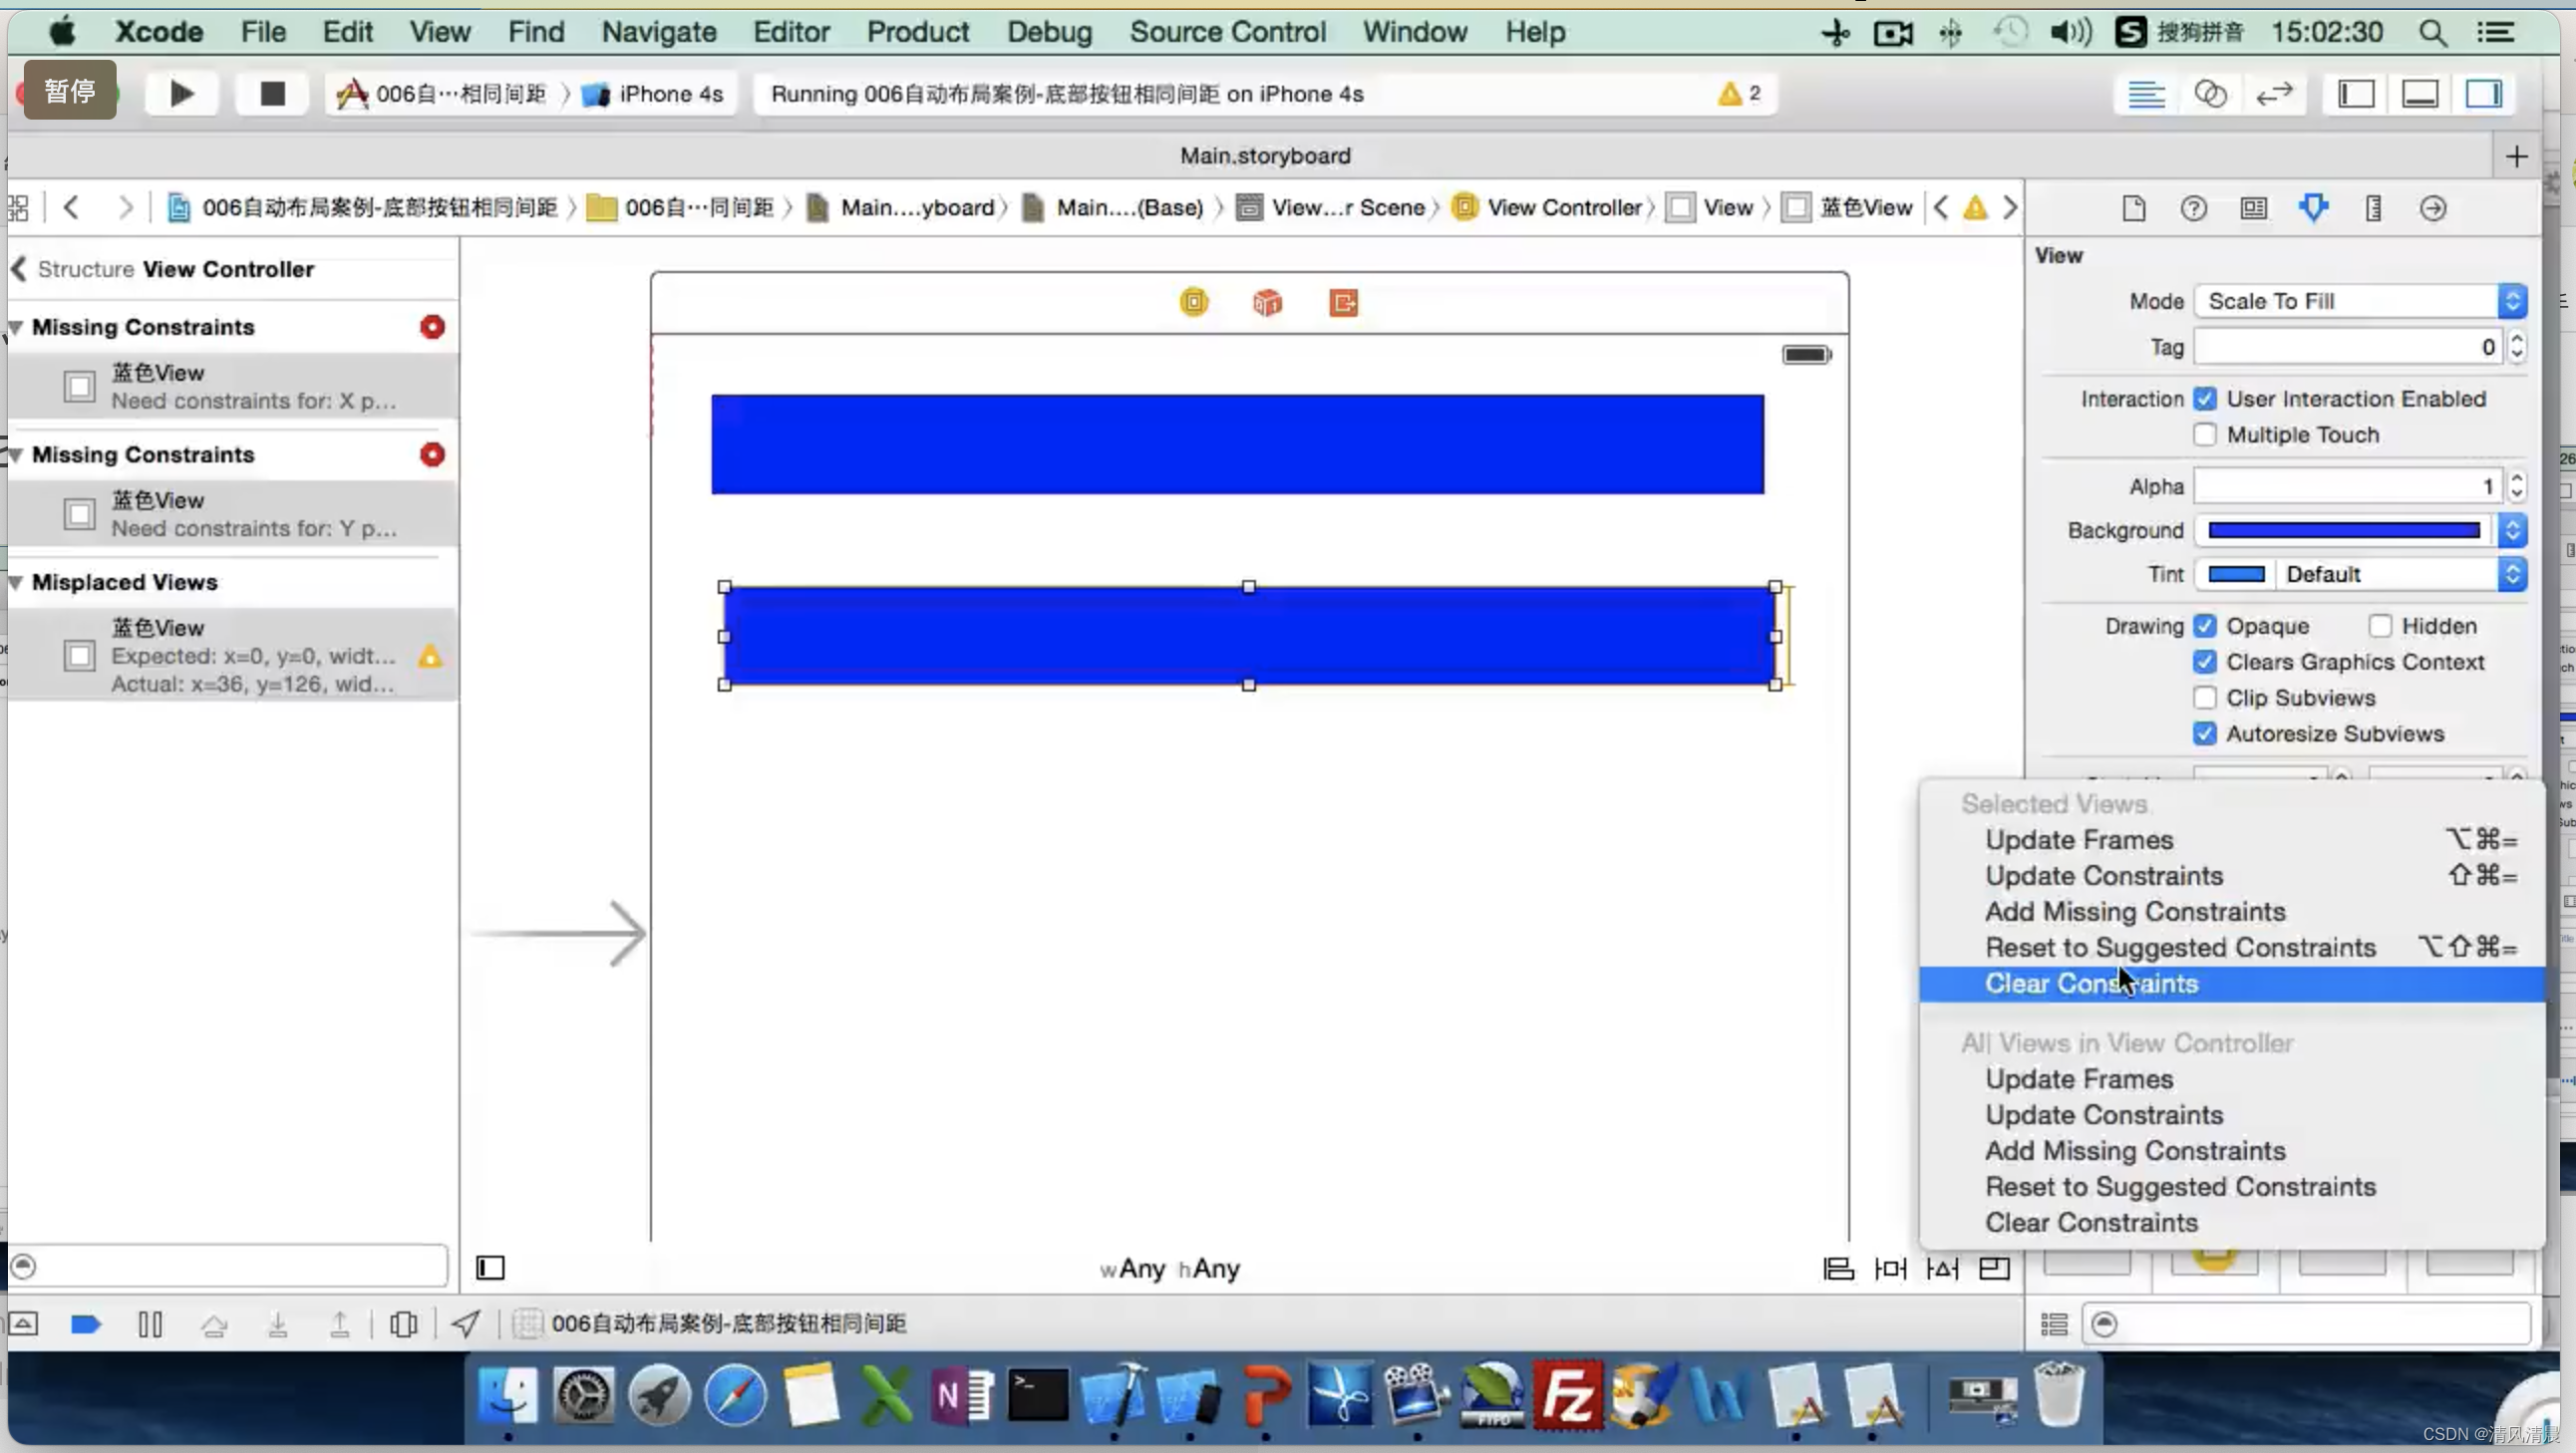The image size is (2576, 1453).
Task: Click the Add Missing Constraints button
Action: click(2135, 912)
